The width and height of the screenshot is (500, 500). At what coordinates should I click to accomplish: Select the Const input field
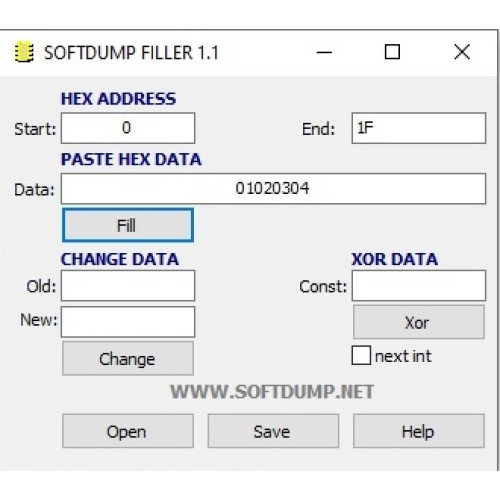coord(419,286)
